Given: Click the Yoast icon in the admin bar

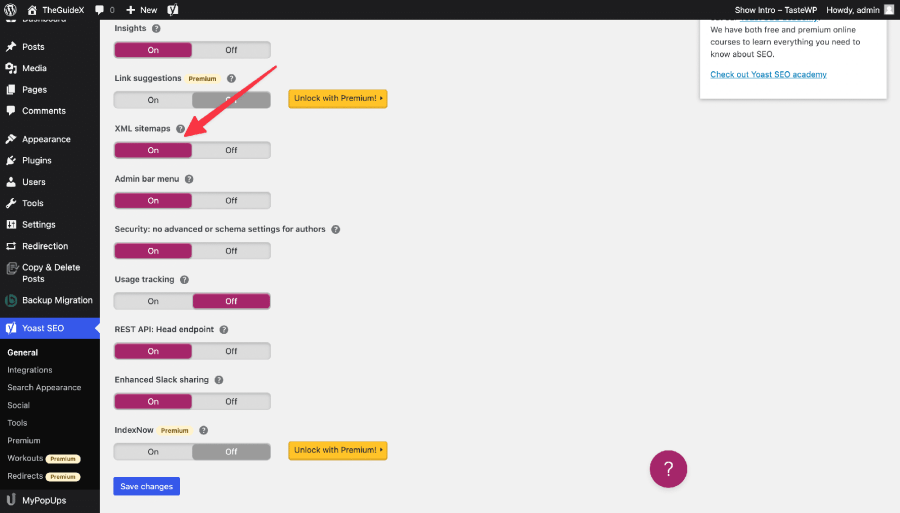Looking at the screenshot, I should tap(173, 10).
